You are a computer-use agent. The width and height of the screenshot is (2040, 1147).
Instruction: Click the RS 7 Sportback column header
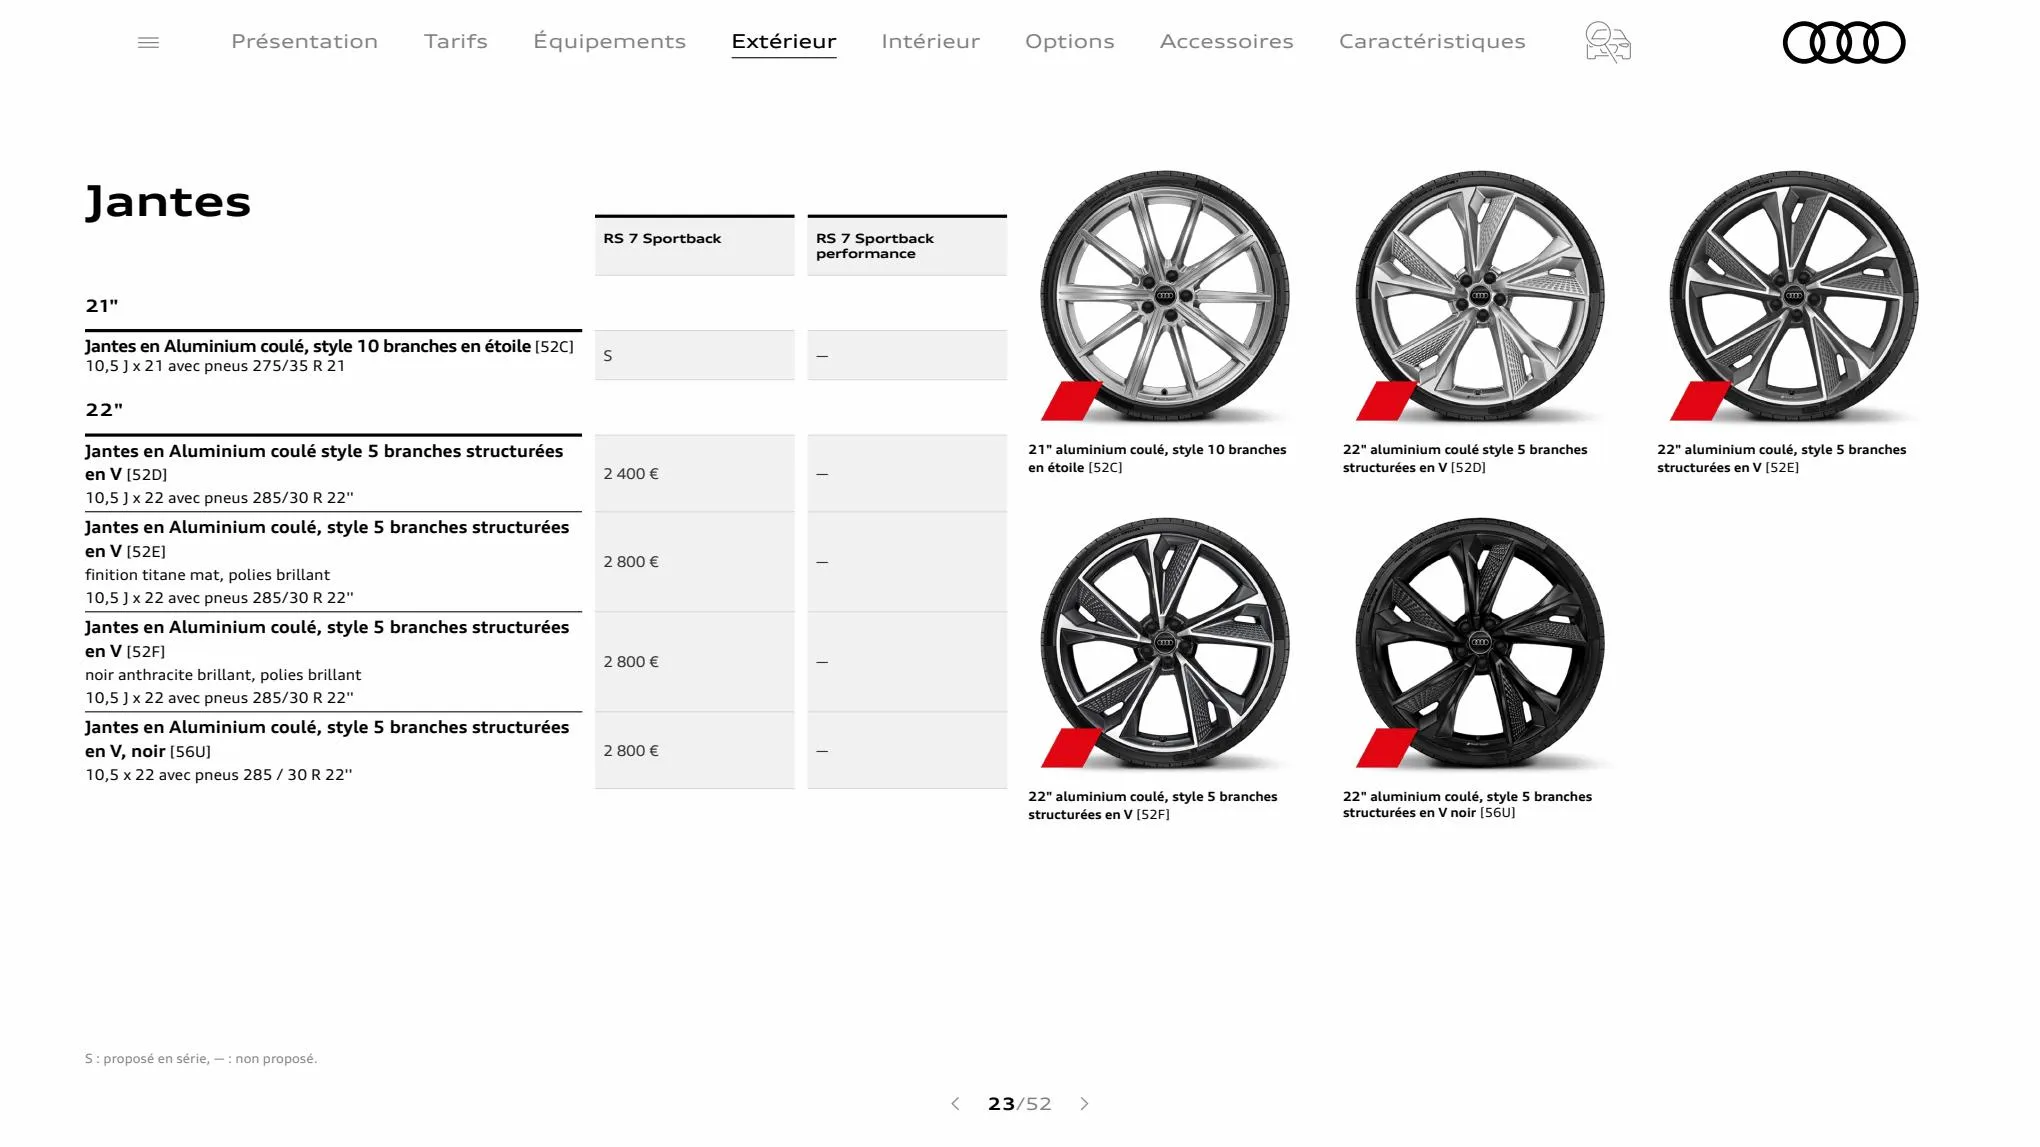coord(694,245)
